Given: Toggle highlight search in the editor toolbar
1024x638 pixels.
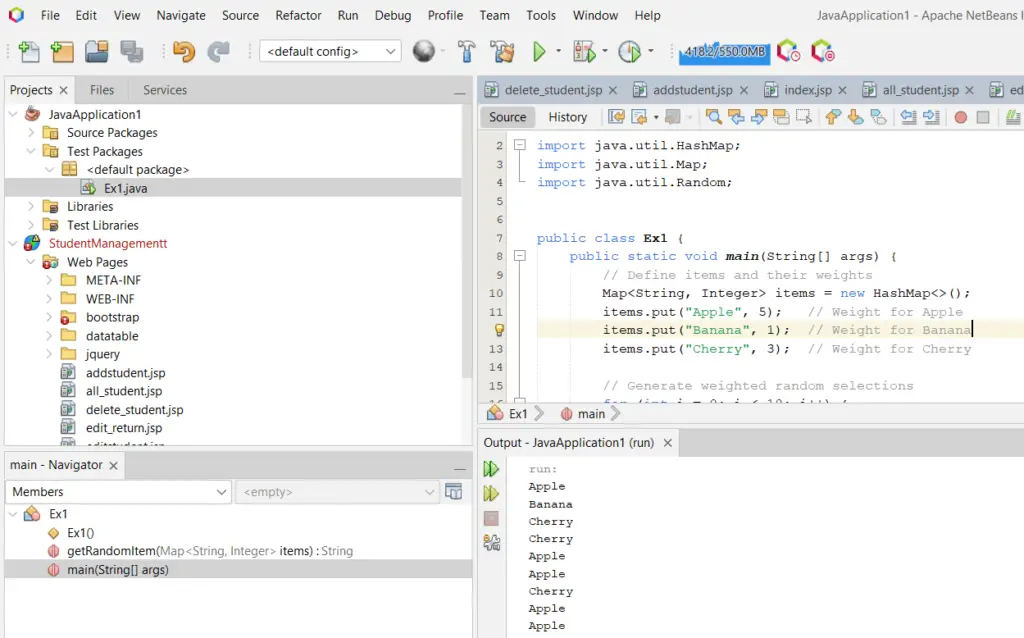Looking at the screenshot, I should [782, 116].
